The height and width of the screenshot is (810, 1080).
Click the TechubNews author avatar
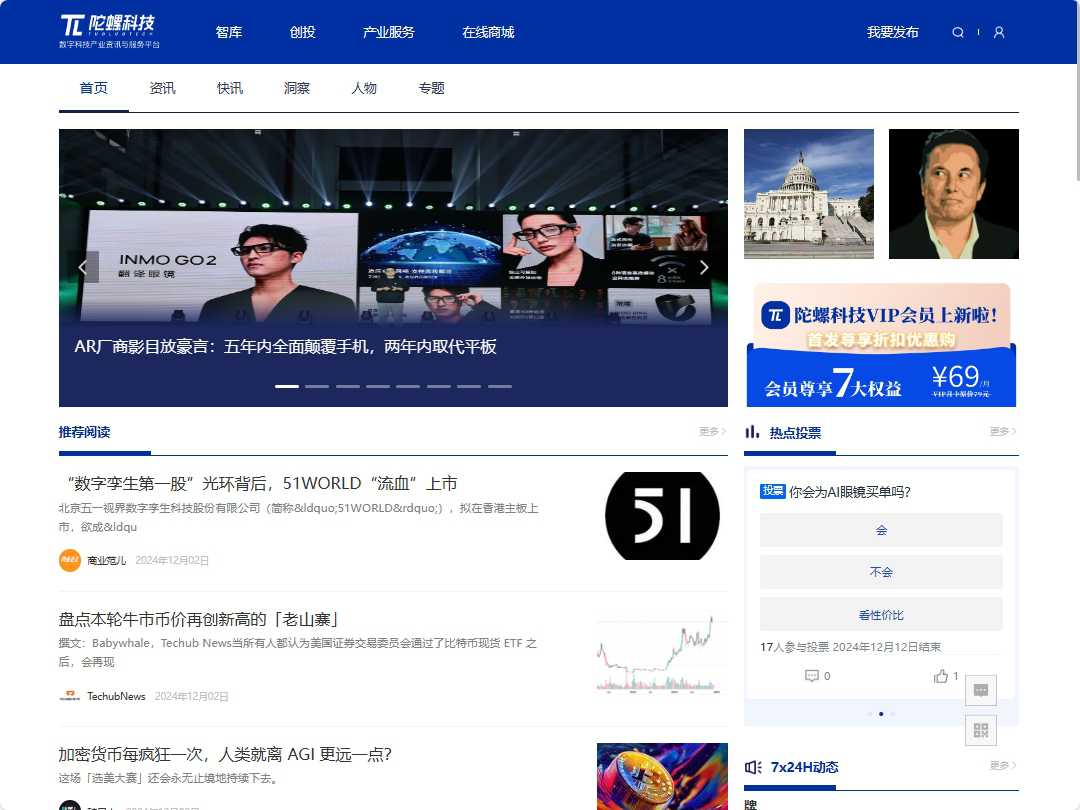[70, 696]
